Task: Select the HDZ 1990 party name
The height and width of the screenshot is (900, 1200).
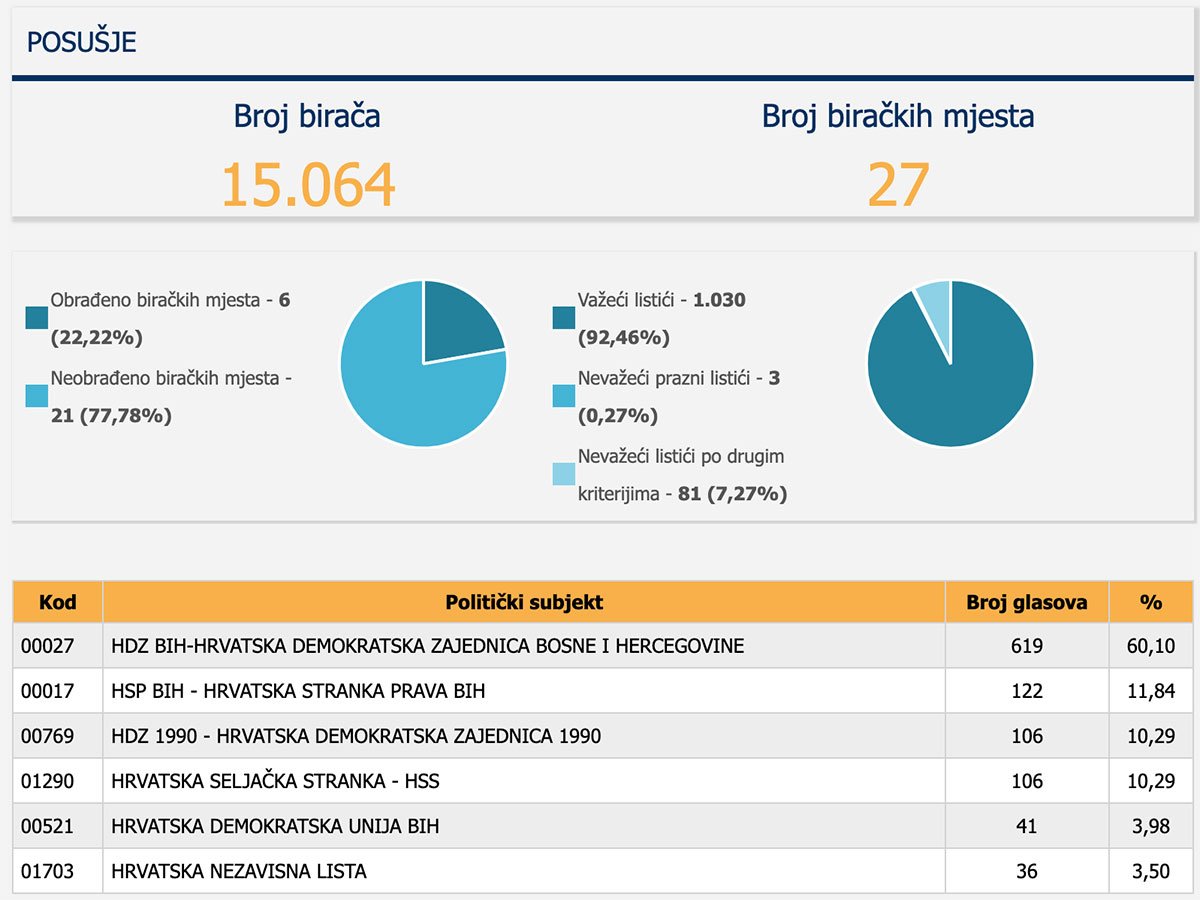Action: 357,736
